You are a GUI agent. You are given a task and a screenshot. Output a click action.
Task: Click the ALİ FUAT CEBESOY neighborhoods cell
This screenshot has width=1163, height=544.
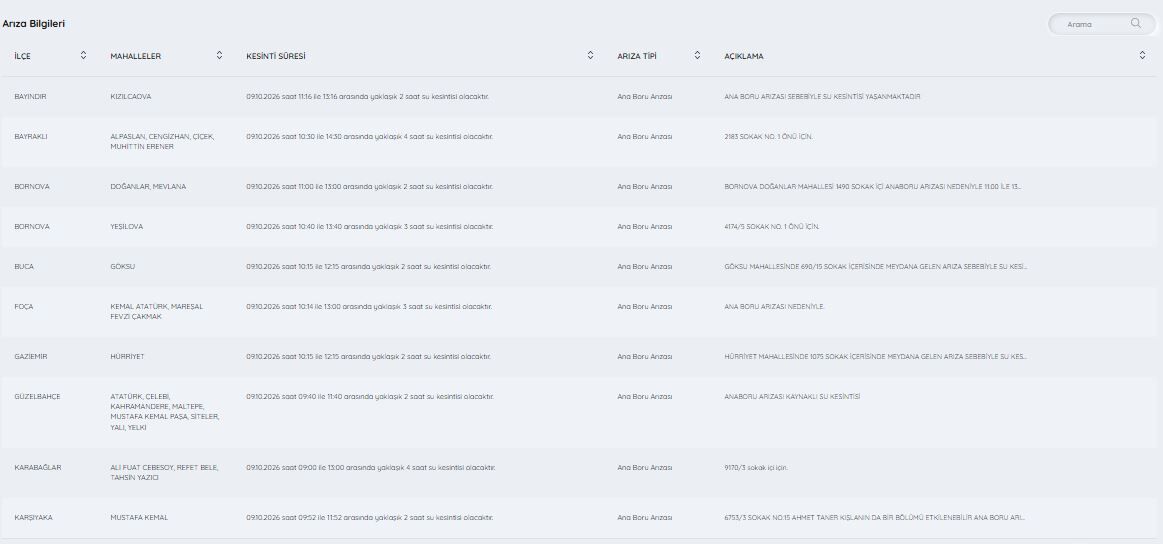coord(165,473)
